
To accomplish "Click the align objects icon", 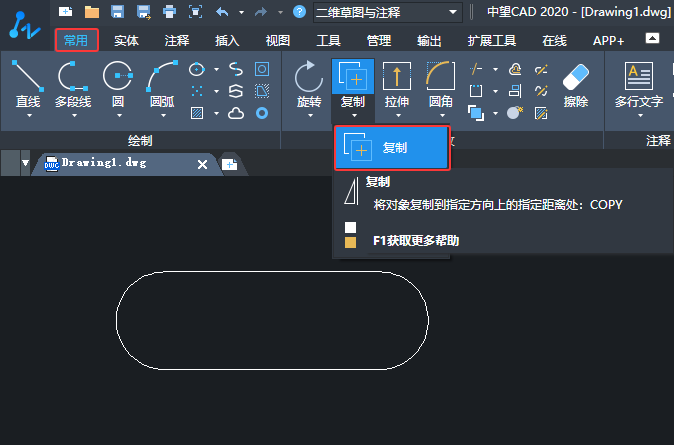I will point(515,91).
